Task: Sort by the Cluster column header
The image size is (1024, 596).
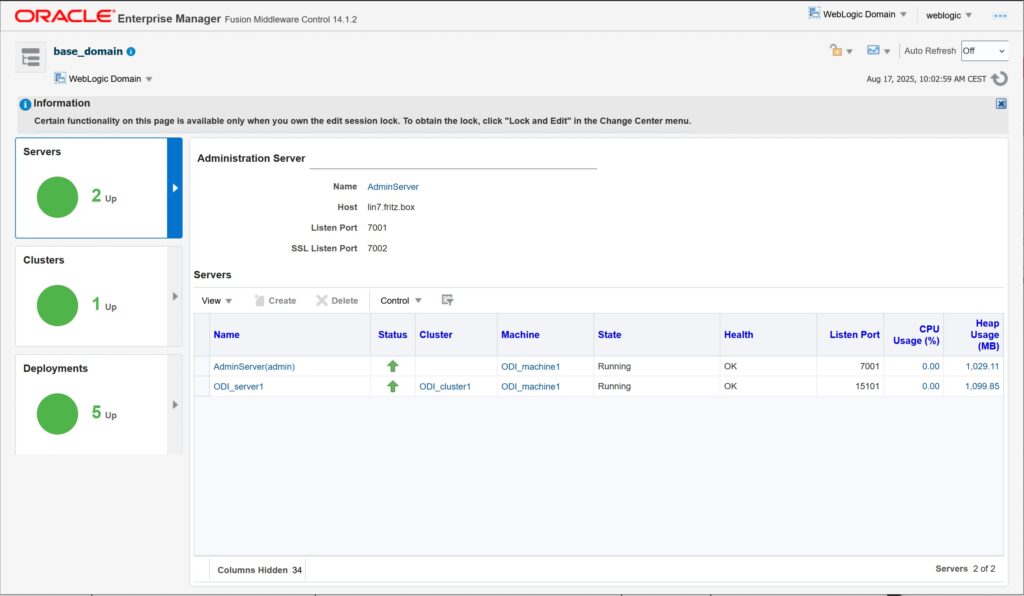Action: click(436, 335)
